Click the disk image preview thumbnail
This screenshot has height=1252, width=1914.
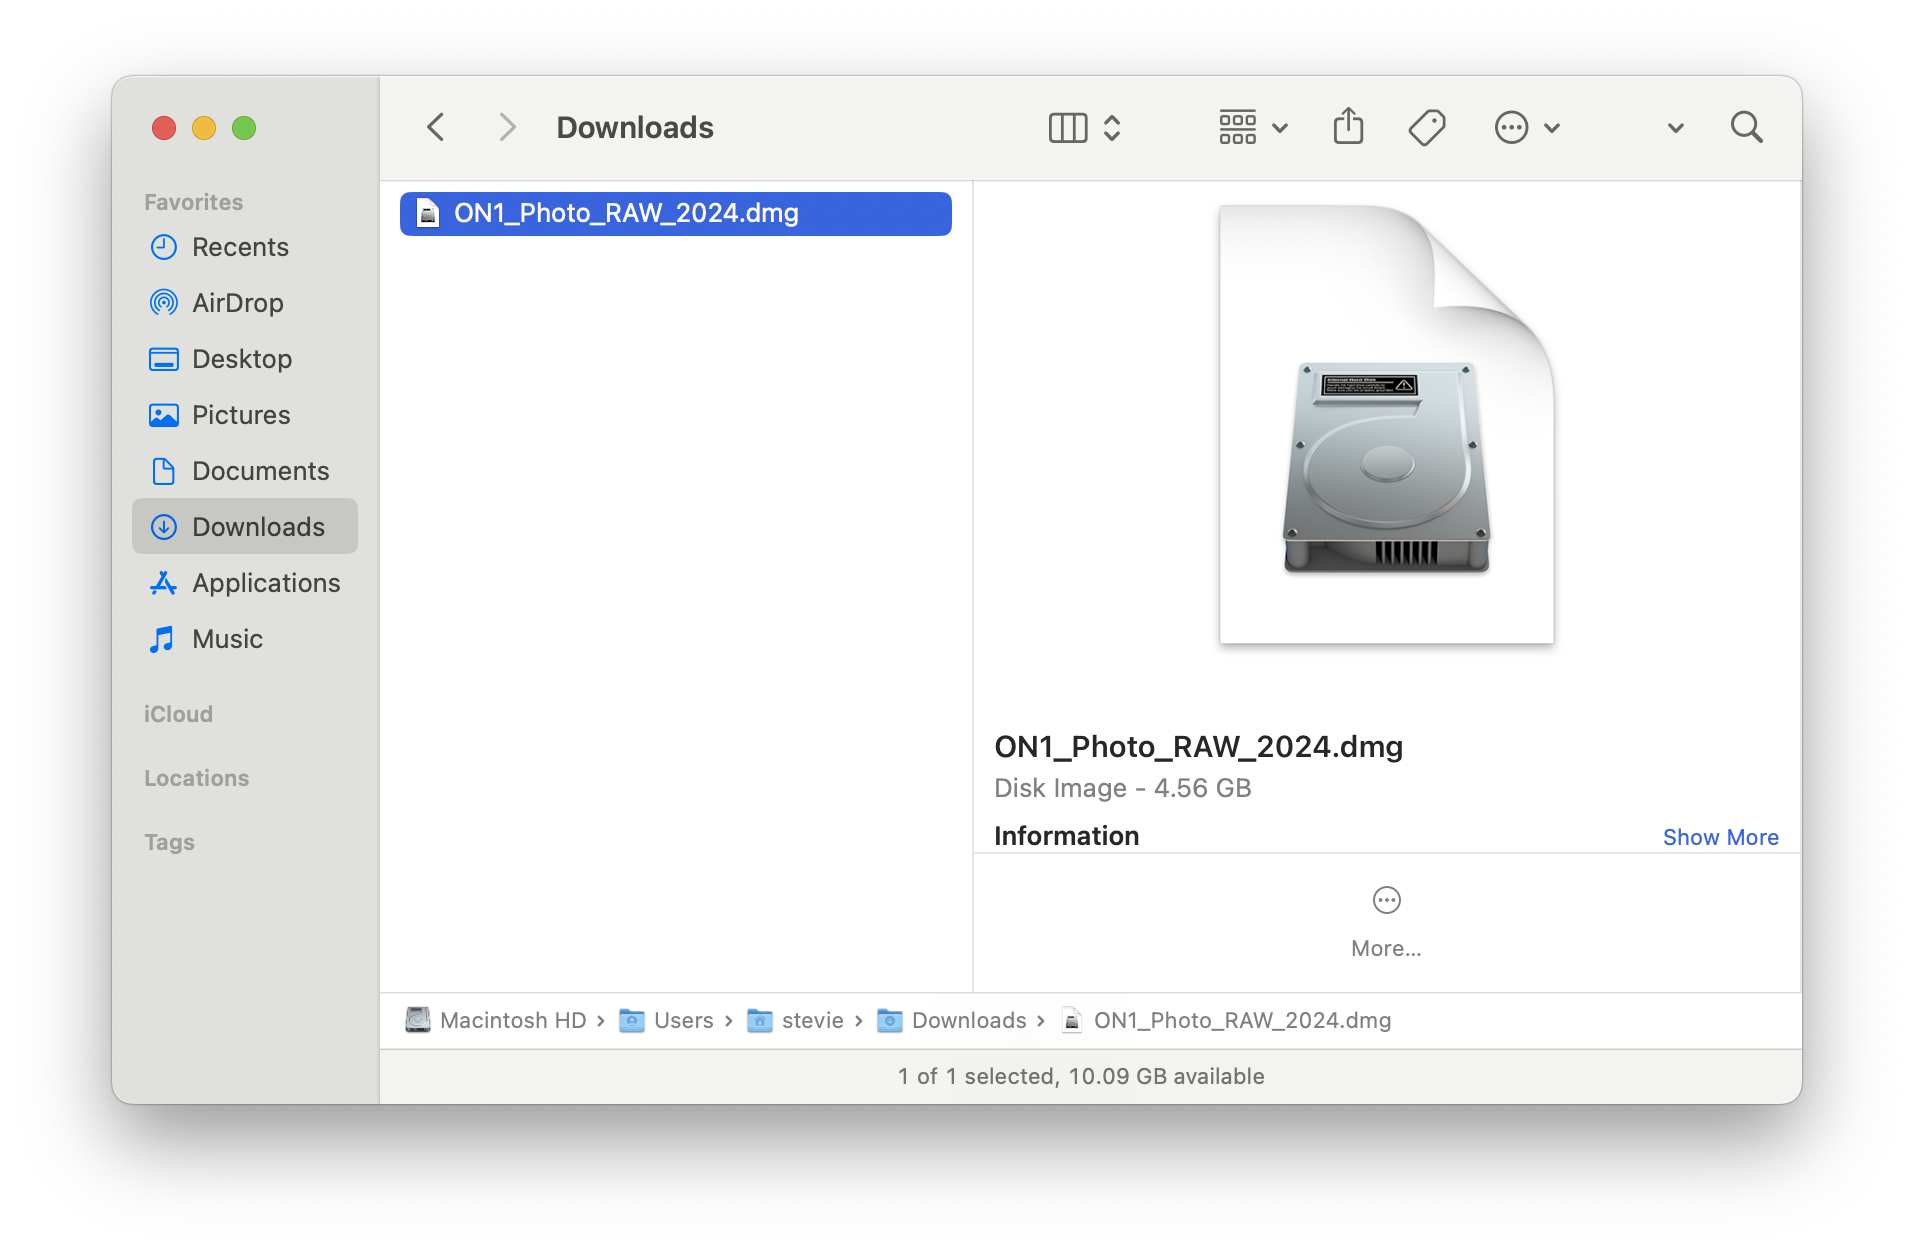(x=1386, y=424)
